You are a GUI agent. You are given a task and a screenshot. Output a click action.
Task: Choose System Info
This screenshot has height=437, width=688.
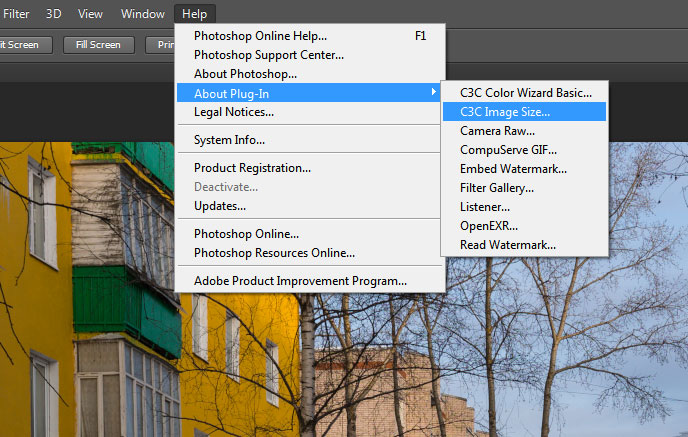pyautogui.click(x=309, y=140)
